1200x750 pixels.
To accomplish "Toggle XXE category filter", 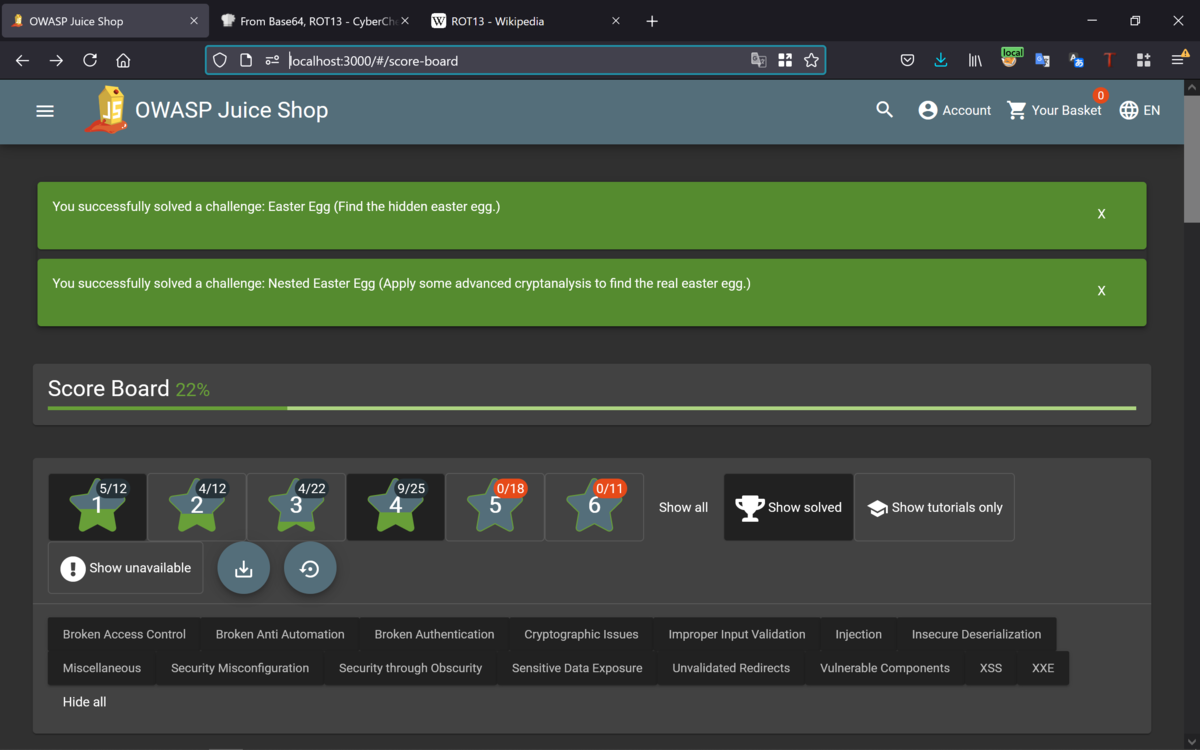I will (1043, 668).
